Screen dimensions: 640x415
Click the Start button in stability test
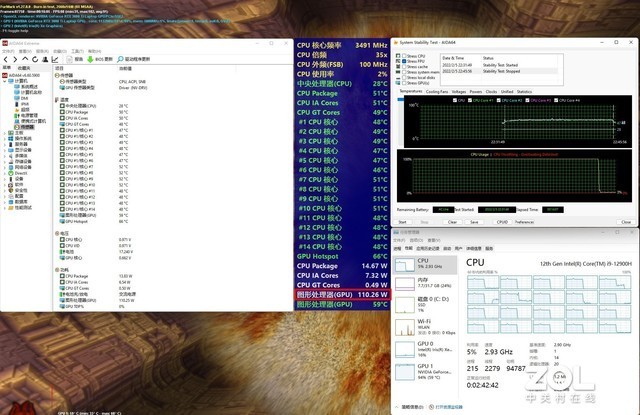[x=402, y=222]
